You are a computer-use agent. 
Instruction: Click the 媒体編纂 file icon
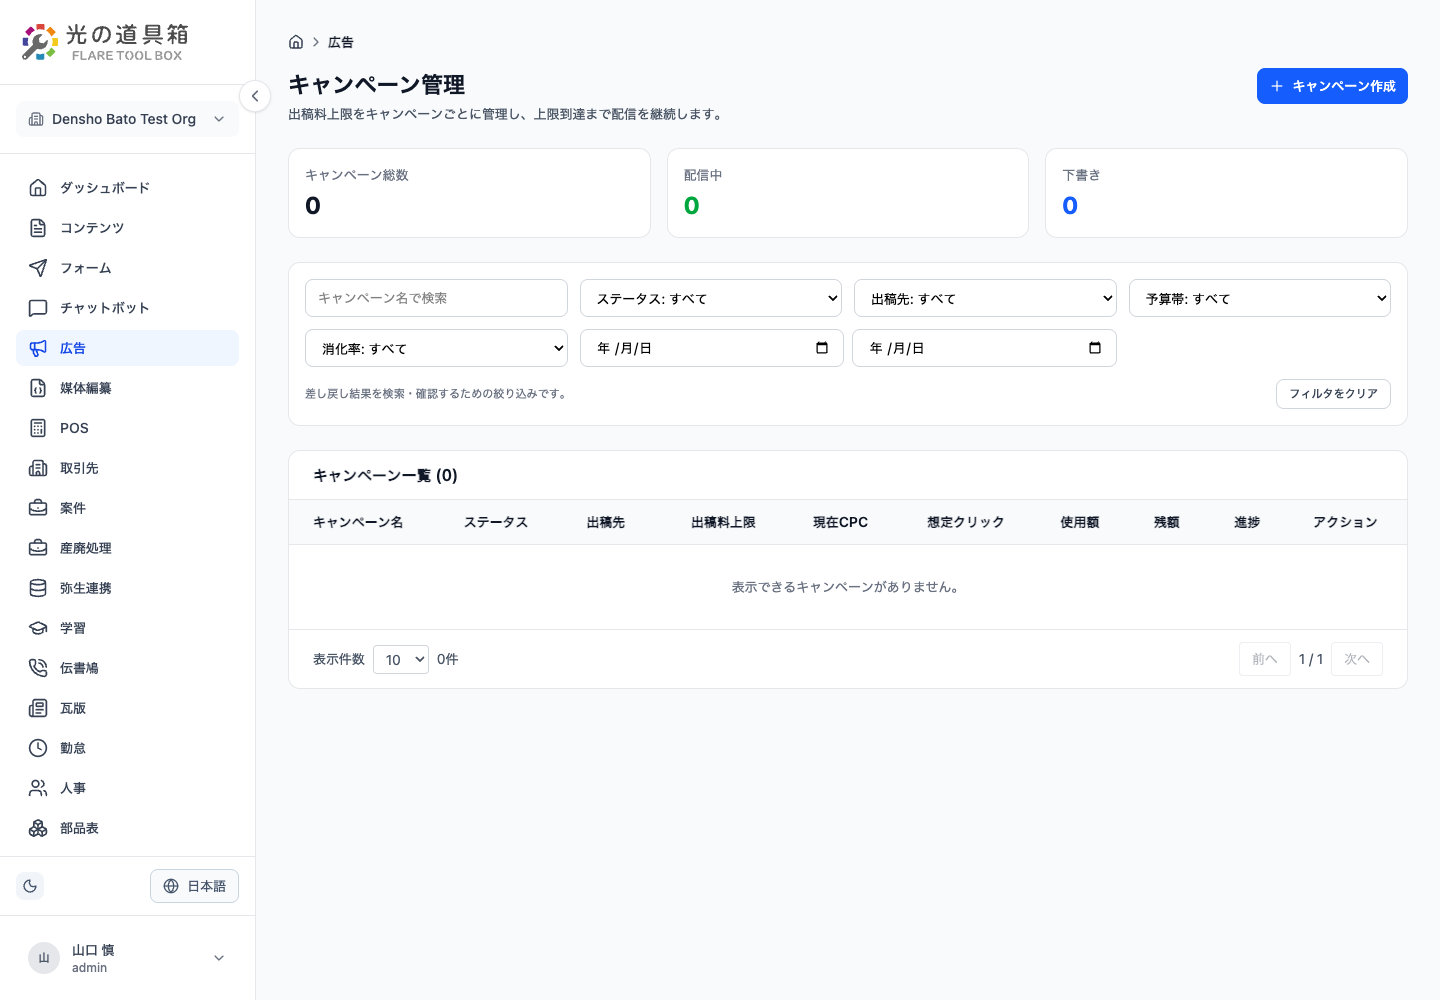pos(38,388)
